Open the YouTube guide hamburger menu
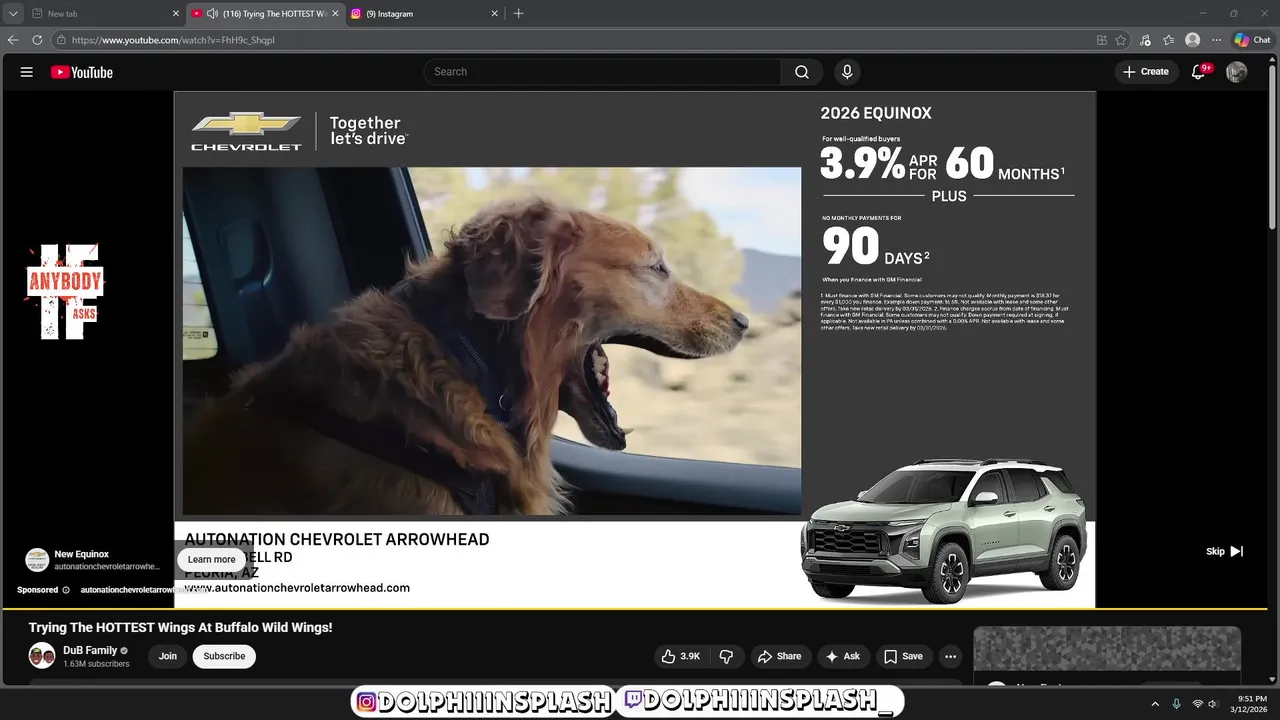The image size is (1280, 720). pyautogui.click(x=27, y=72)
